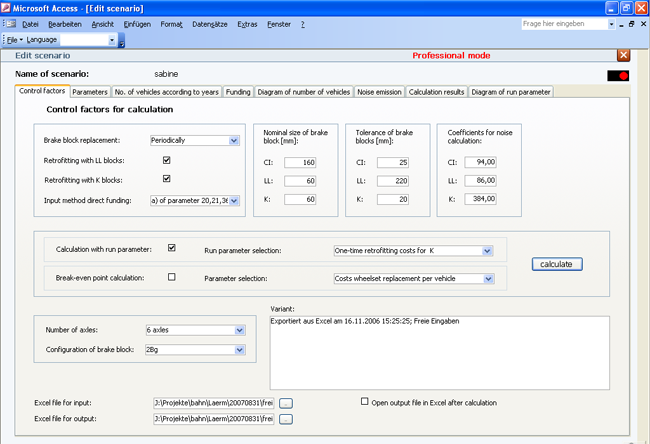Open the ? help menu
650x444 pixels.
click(x=303, y=24)
